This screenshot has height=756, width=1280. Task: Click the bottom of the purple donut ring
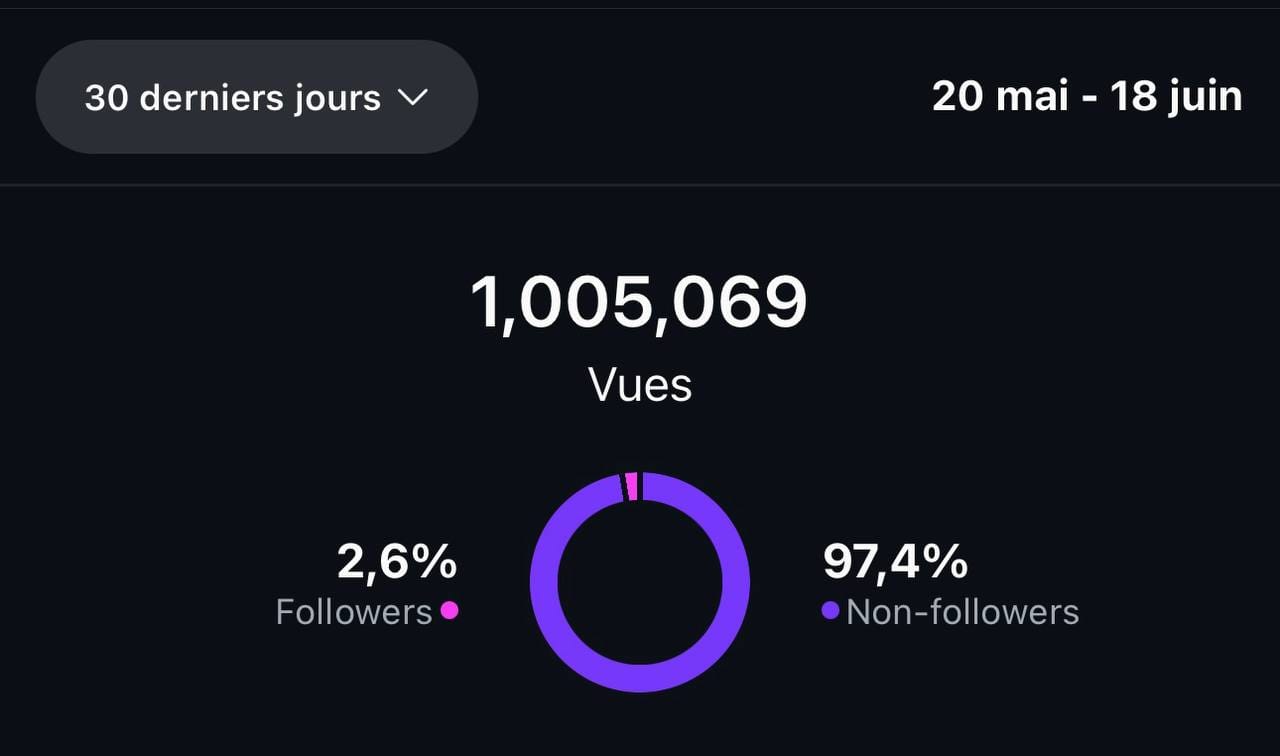[x=640, y=678]
